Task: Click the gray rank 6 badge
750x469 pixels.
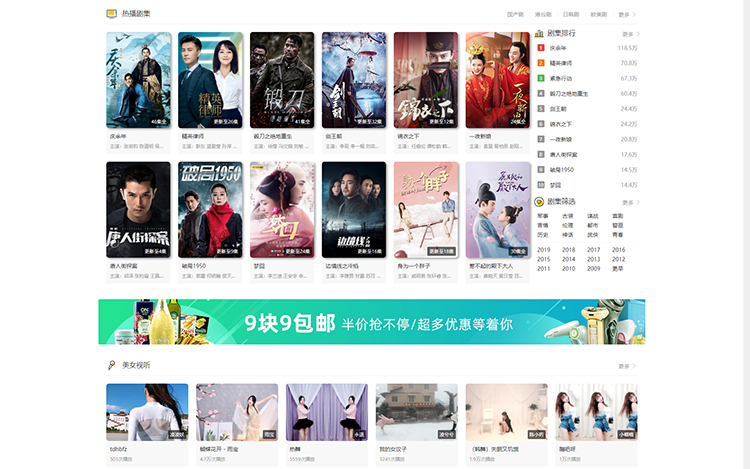Action: click(541, 124)
